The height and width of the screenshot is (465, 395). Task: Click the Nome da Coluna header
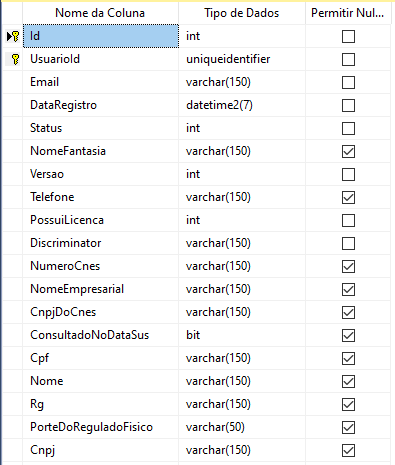pos(100,13)
